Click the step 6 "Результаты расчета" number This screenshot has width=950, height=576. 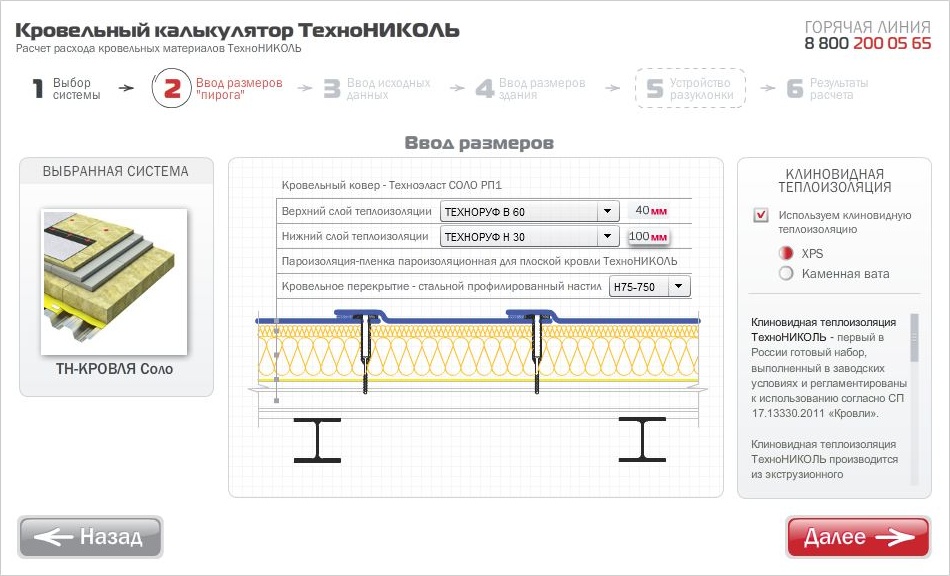tap(795, 89)
